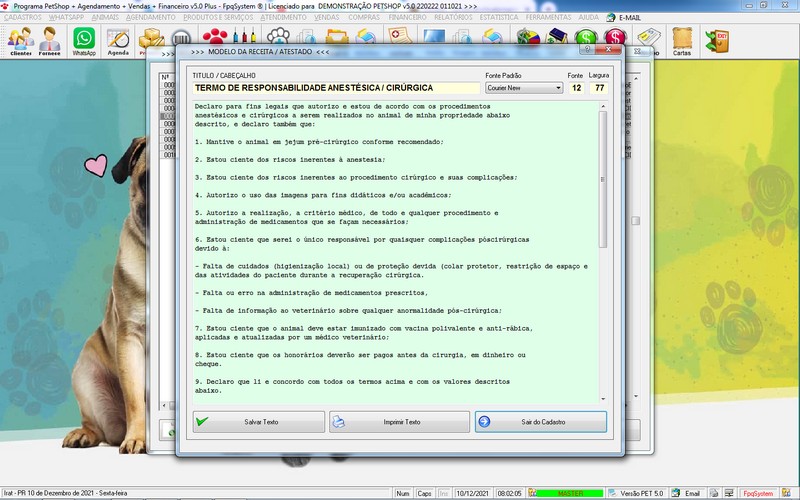
Task: Click the 10/12/2021 date in status bar
Action: (472, 493)
